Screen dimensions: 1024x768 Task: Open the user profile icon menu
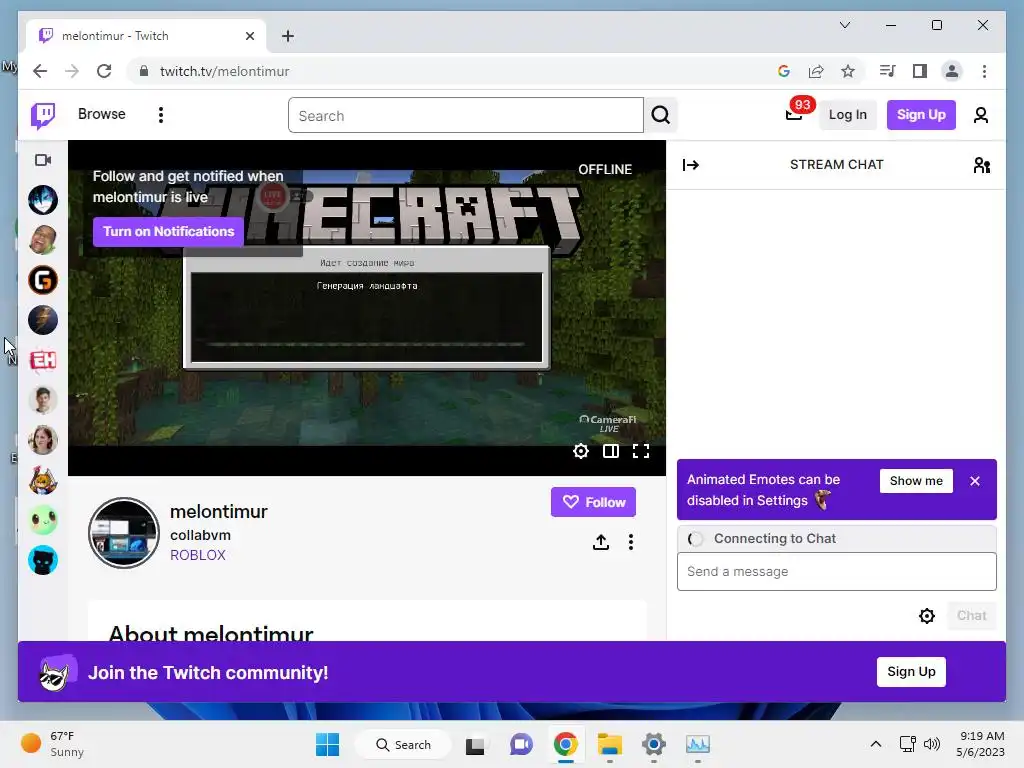pyautogui.click(x=980, y=115)
